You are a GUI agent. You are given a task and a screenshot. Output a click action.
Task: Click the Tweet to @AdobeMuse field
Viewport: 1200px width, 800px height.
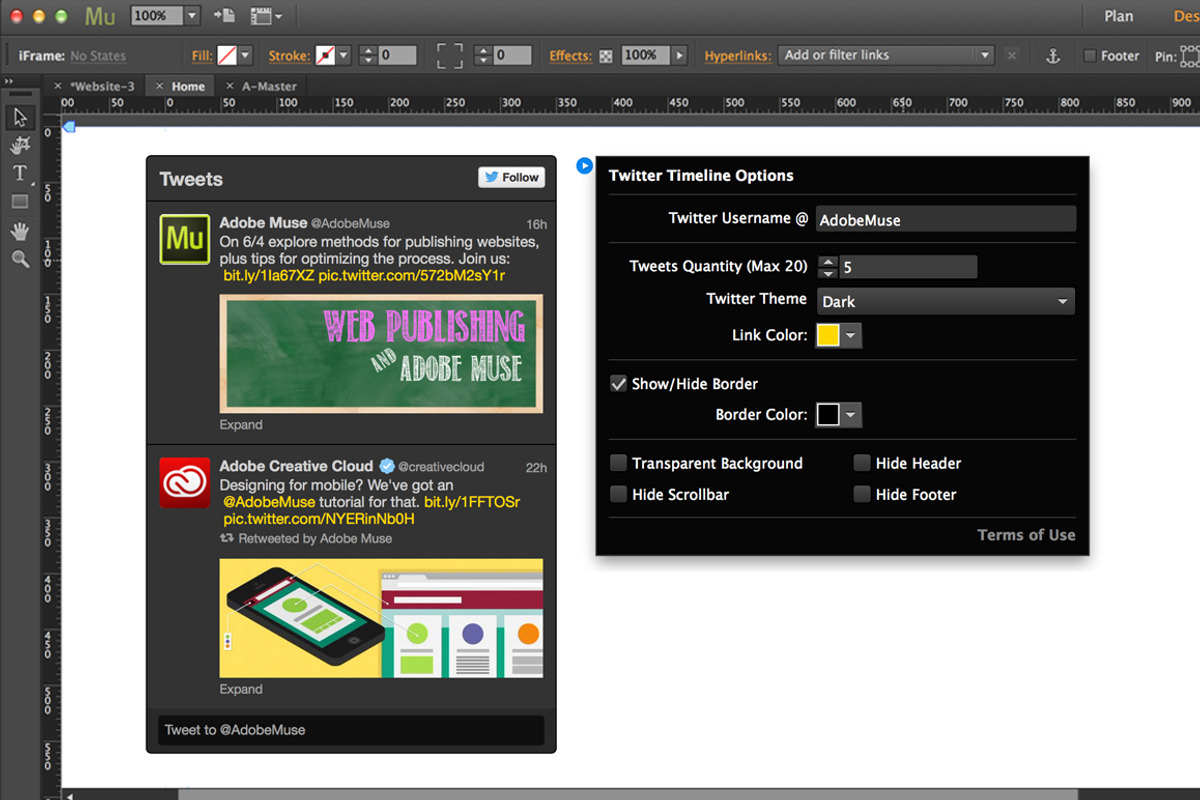click(351, 730)
